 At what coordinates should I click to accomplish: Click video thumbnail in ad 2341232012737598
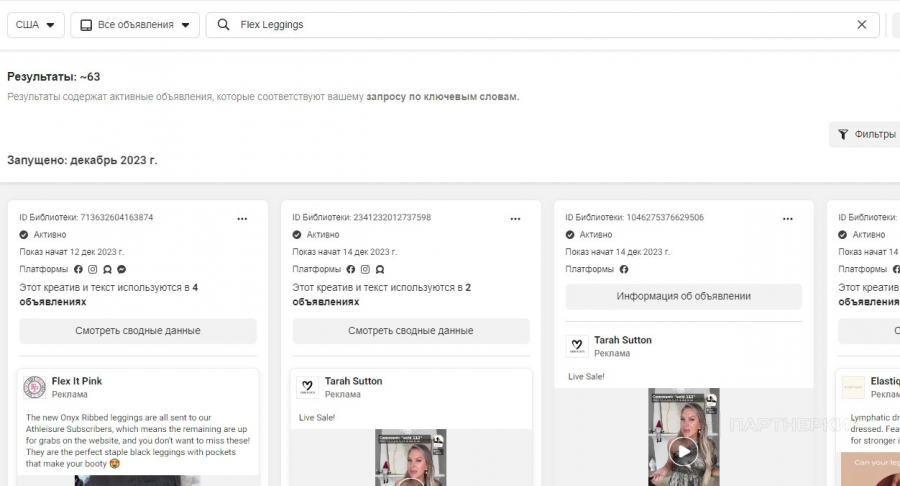pyautogui.click(x=411, y=457)
